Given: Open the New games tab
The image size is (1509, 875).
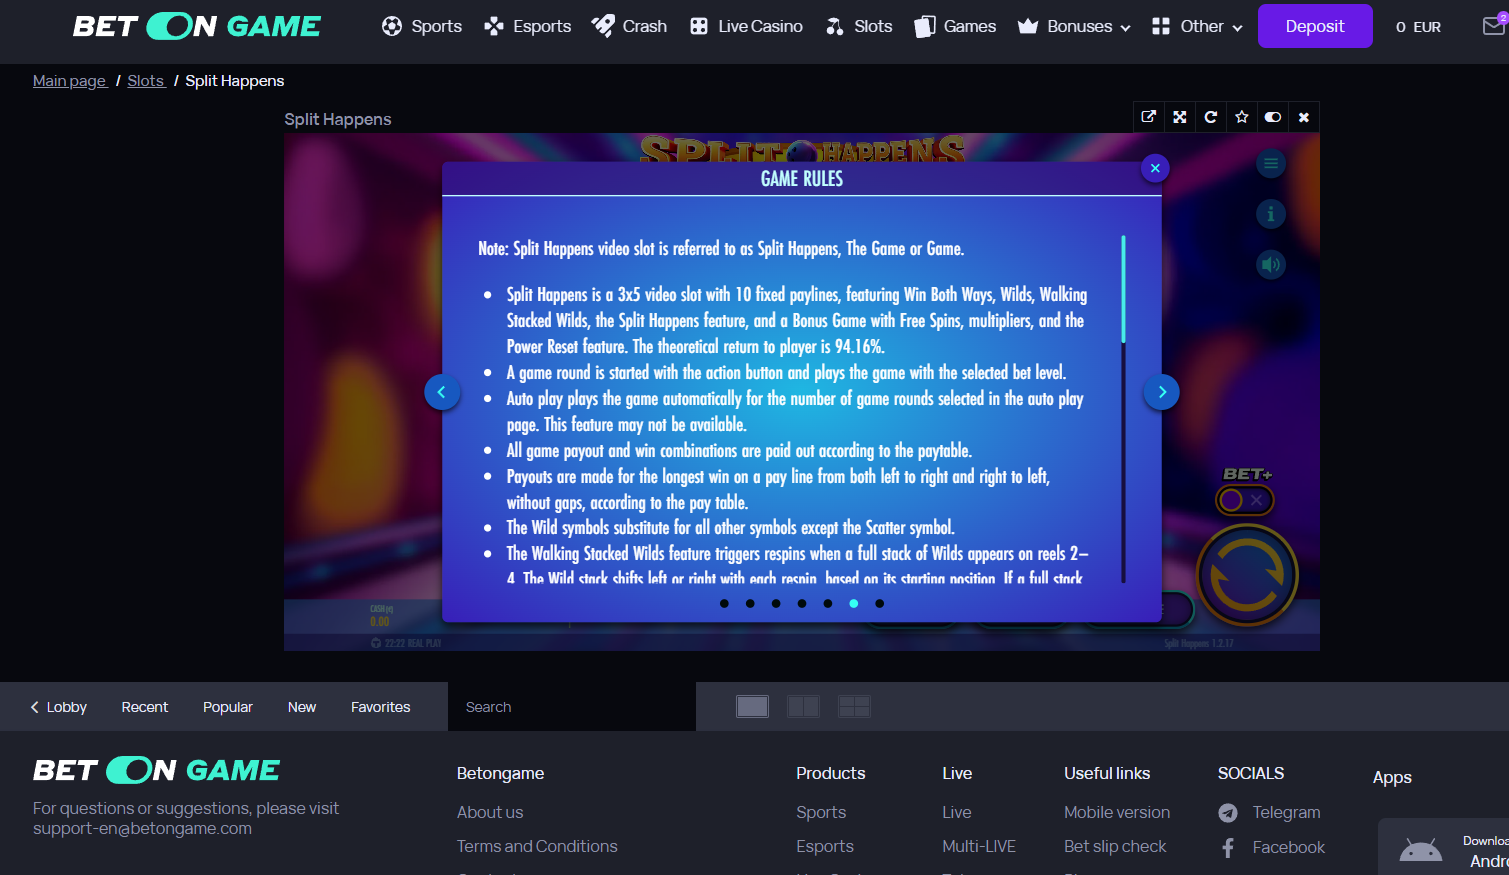Looking at the screenshot, I should 302,707.
